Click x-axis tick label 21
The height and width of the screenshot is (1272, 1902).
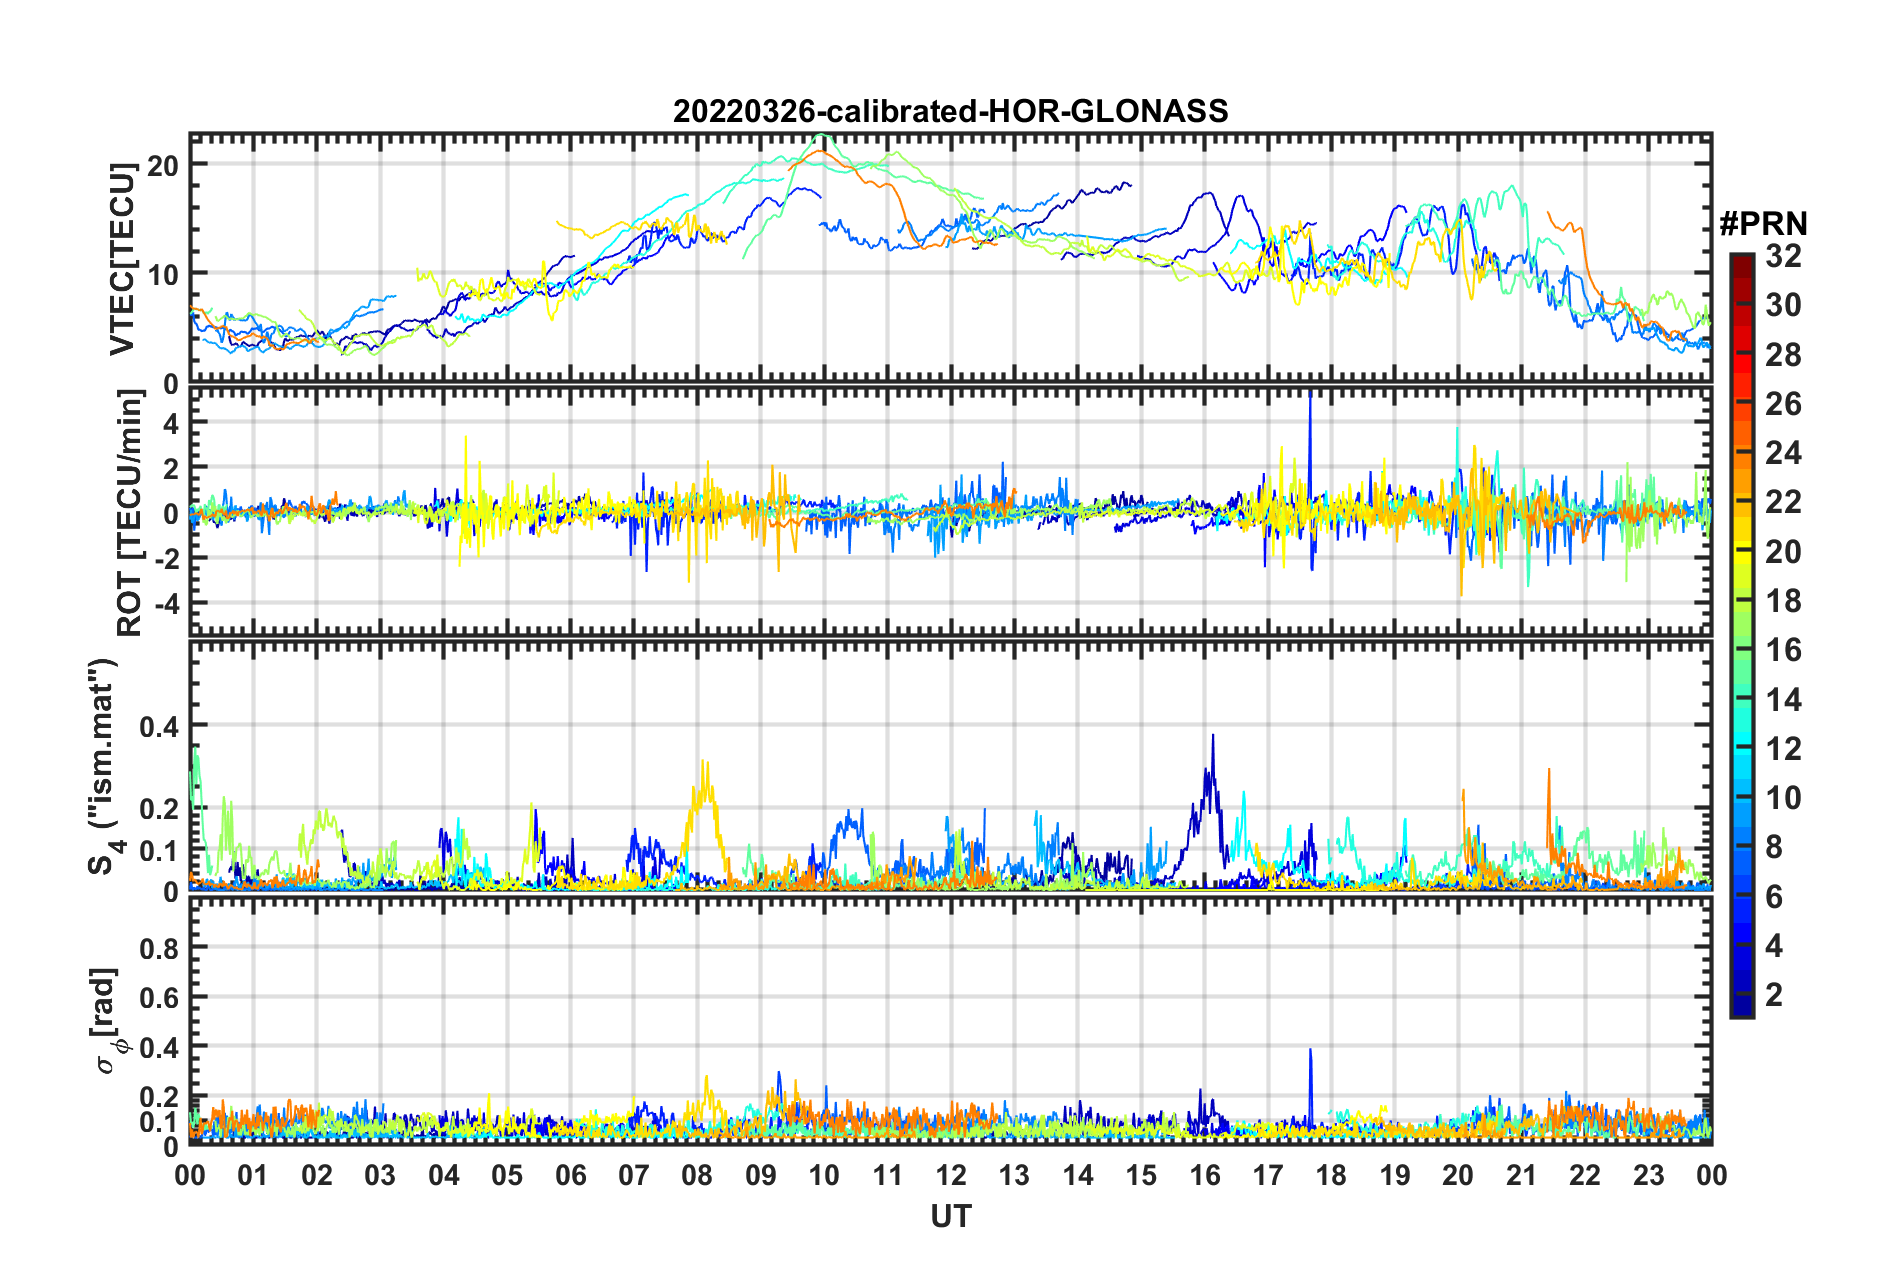point(1522,1175)
